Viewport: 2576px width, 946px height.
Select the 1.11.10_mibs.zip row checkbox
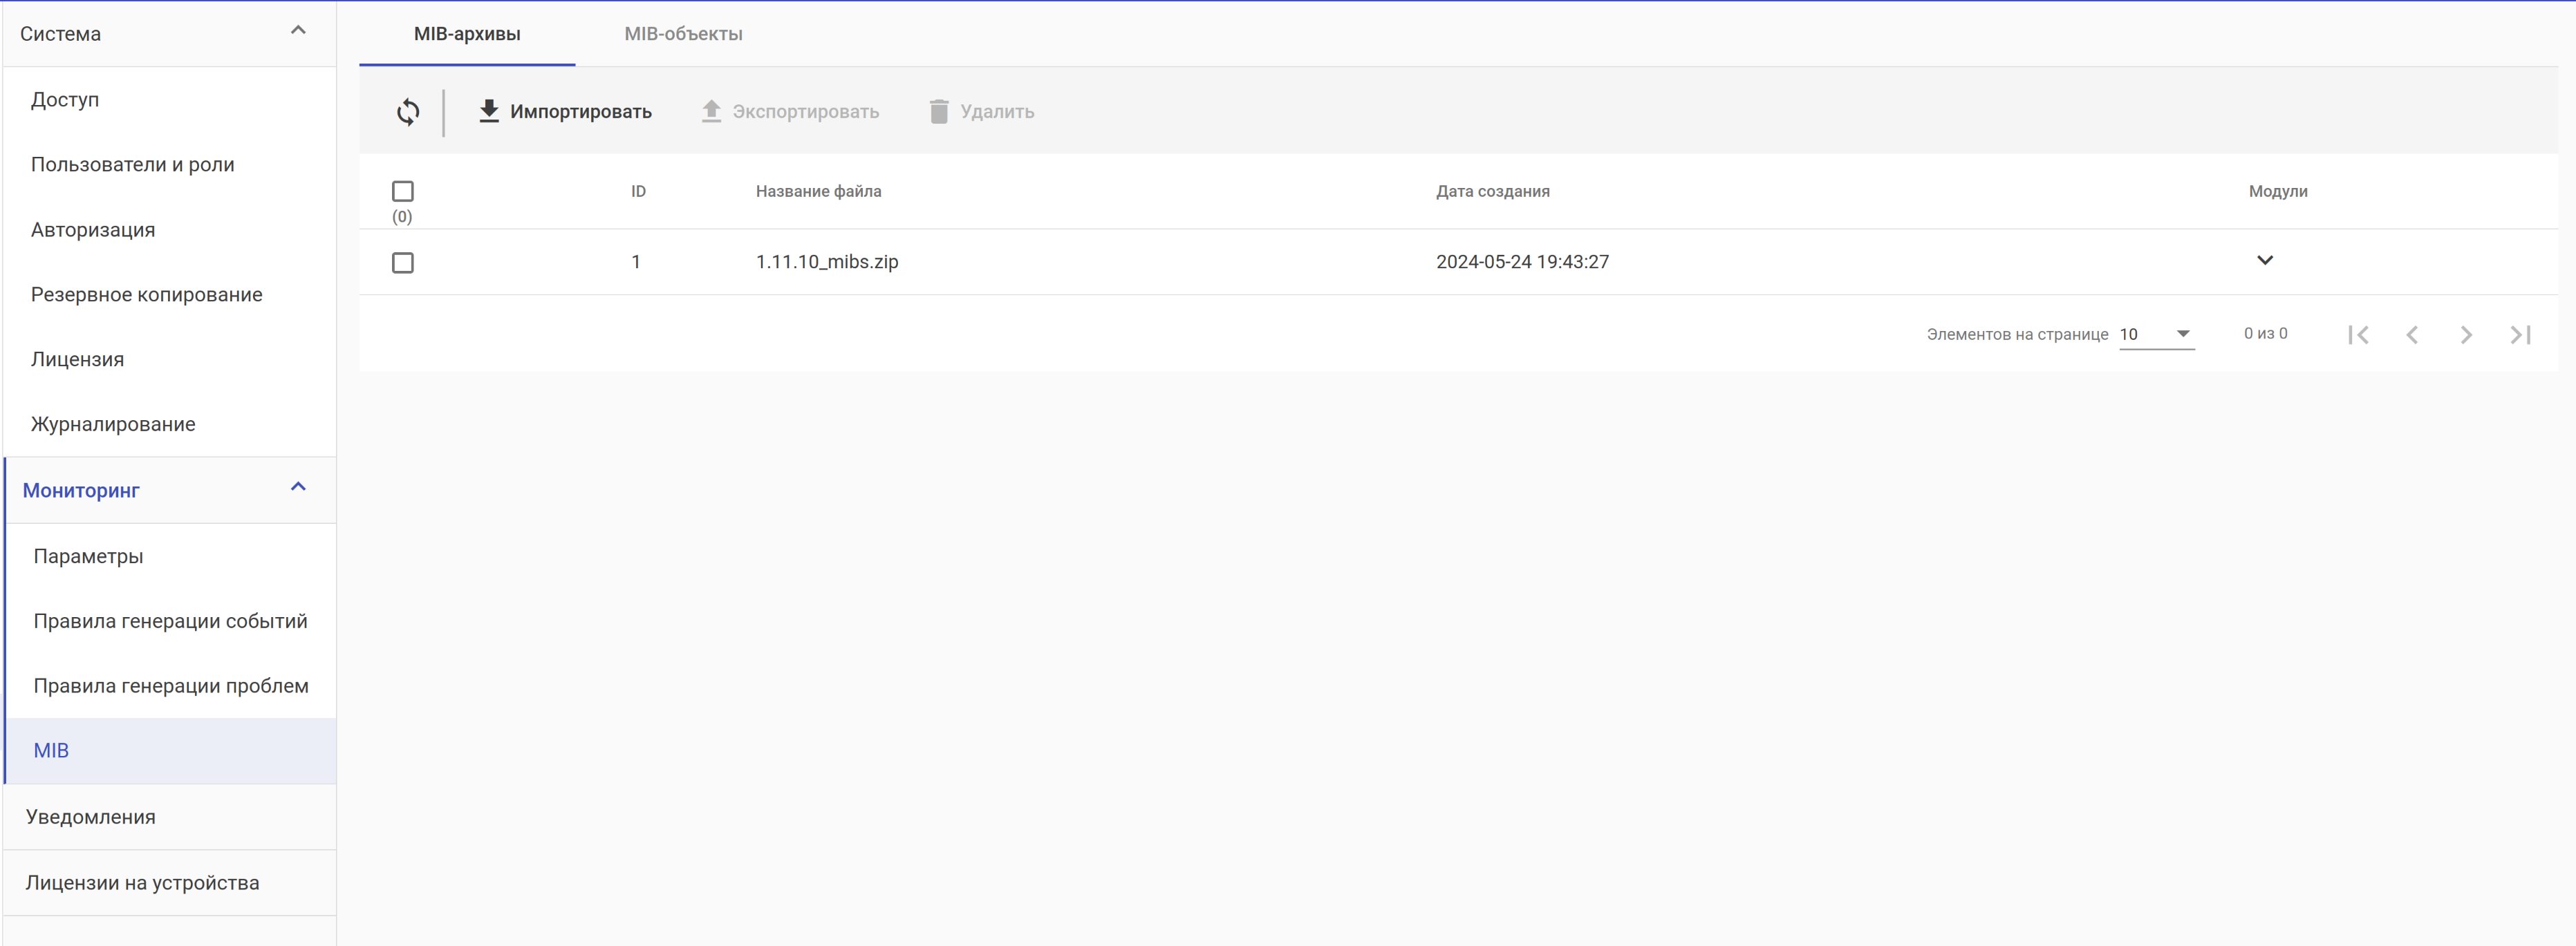click(x=403, y=262)
